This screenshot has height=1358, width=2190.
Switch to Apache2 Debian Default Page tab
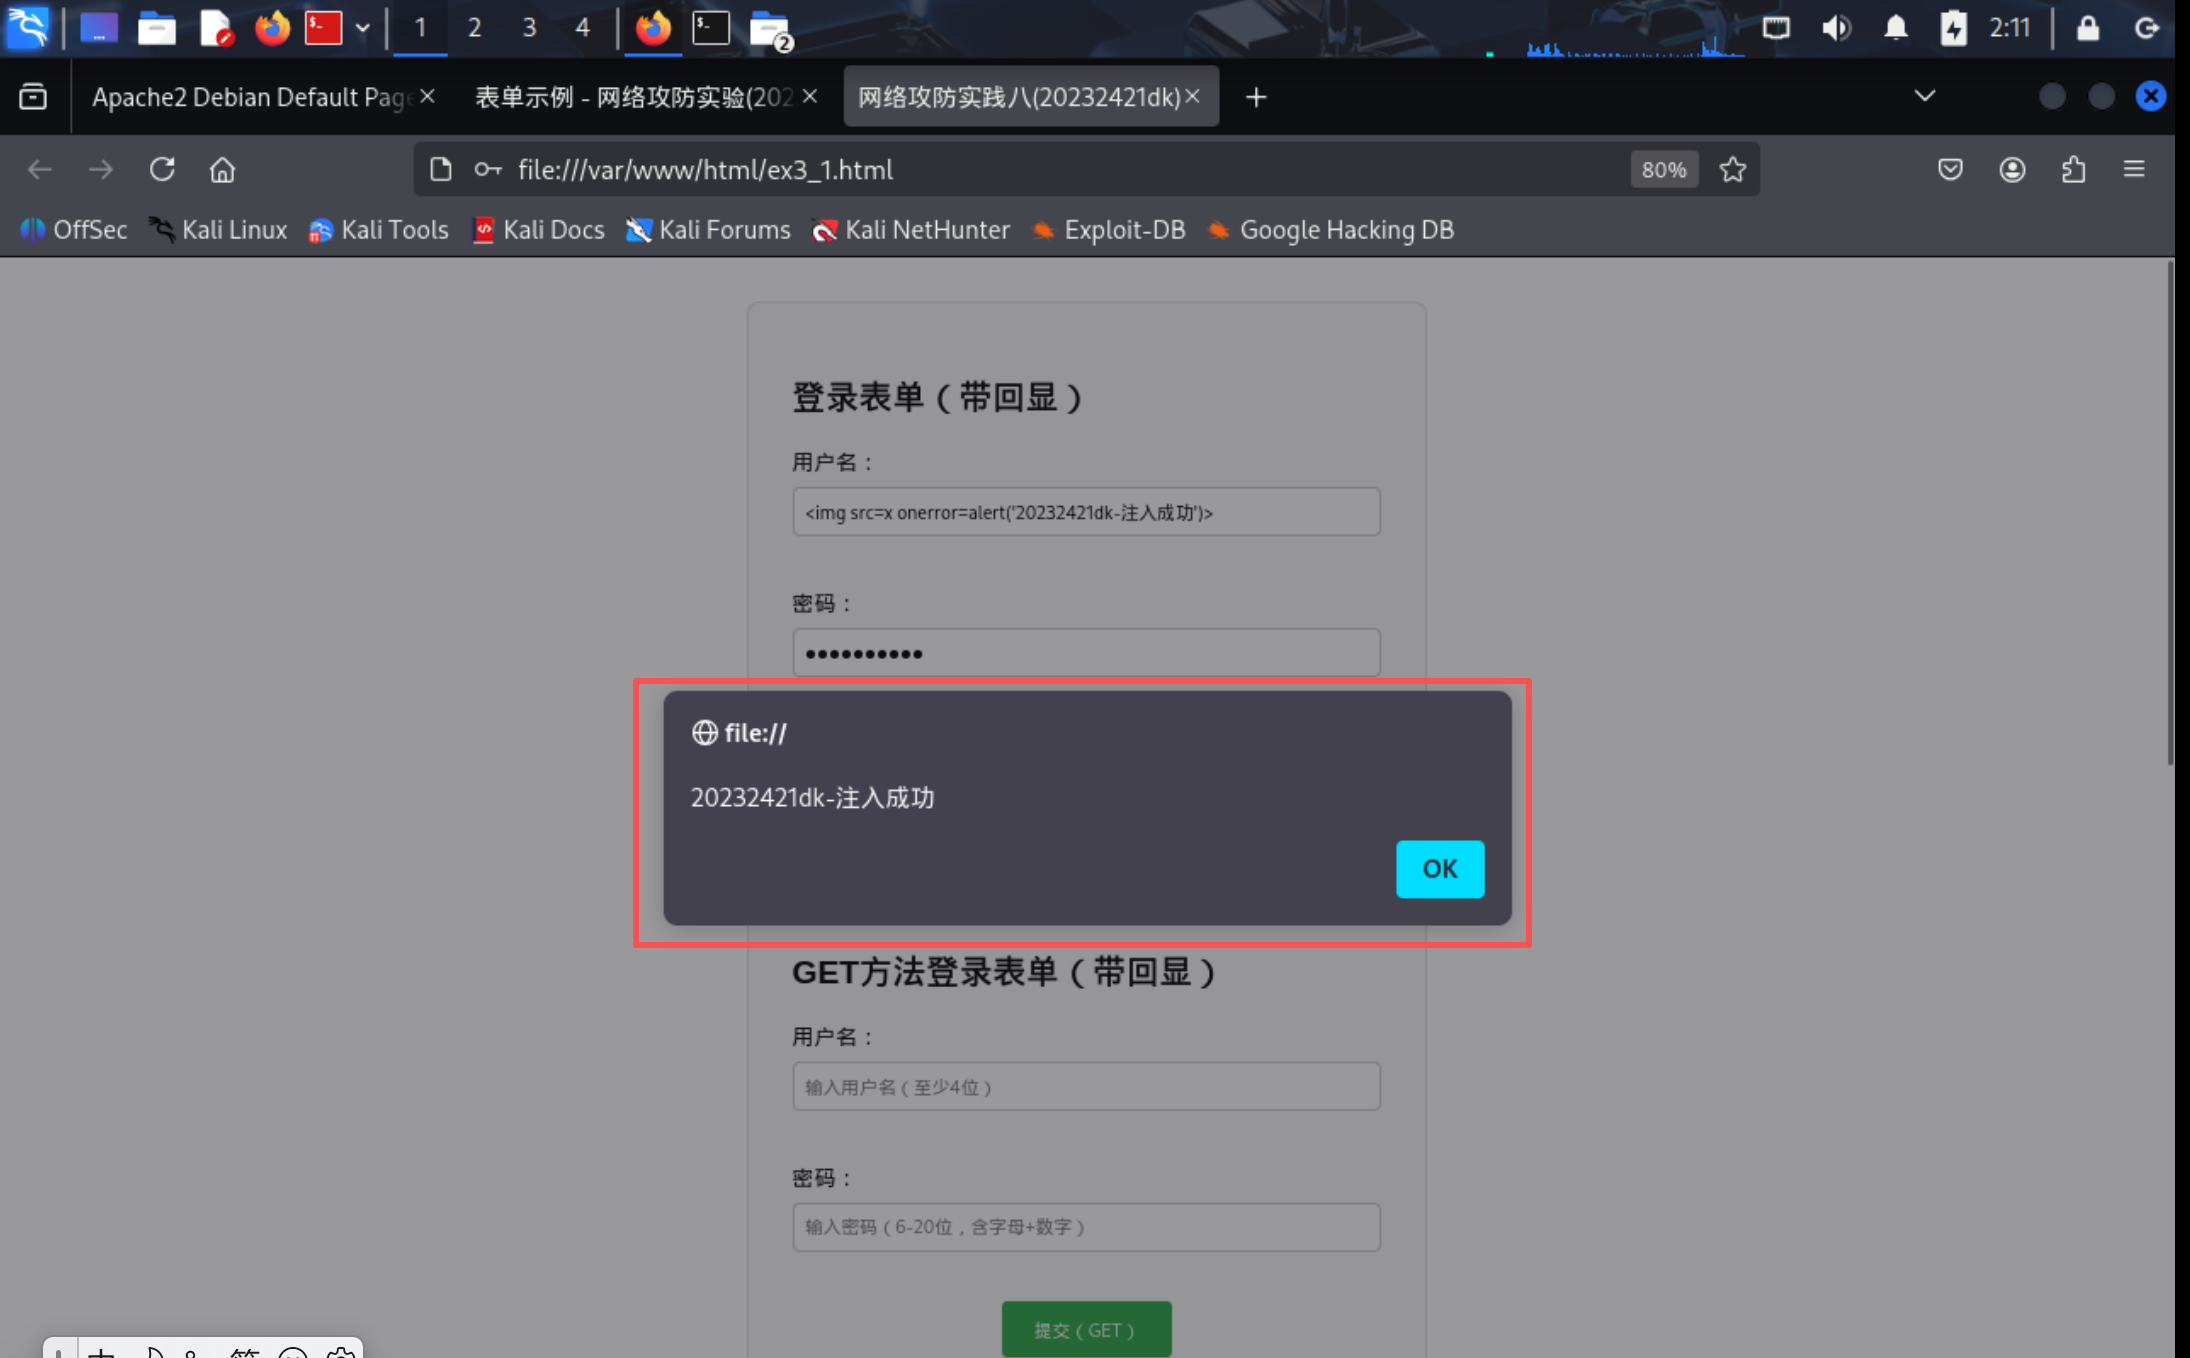250,97
